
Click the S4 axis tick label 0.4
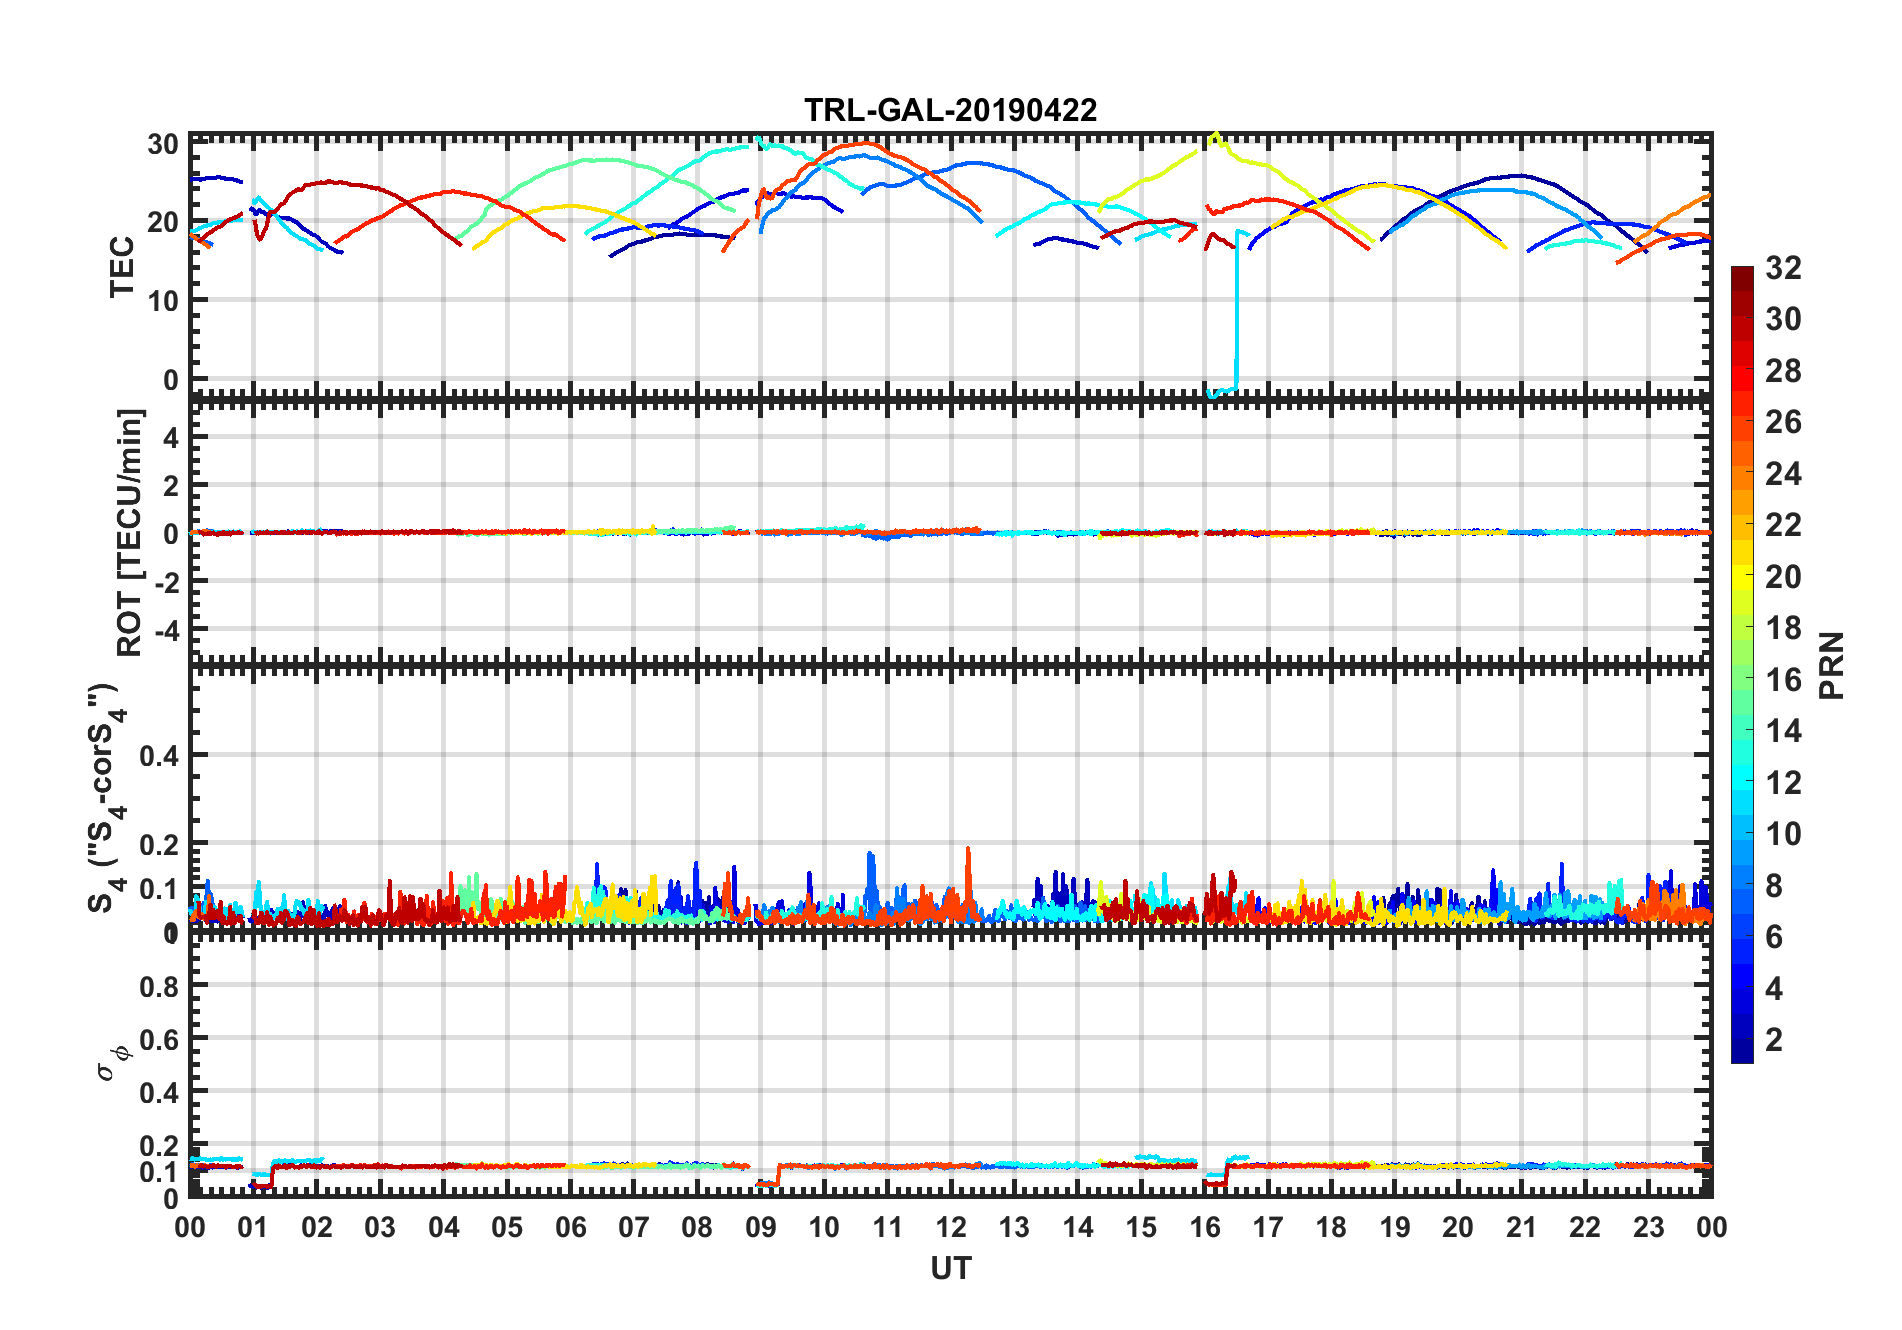coord(159,756)
